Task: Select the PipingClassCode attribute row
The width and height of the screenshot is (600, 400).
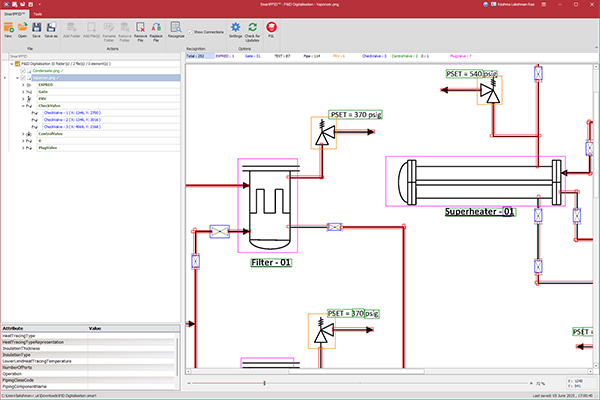Action: 89,380
